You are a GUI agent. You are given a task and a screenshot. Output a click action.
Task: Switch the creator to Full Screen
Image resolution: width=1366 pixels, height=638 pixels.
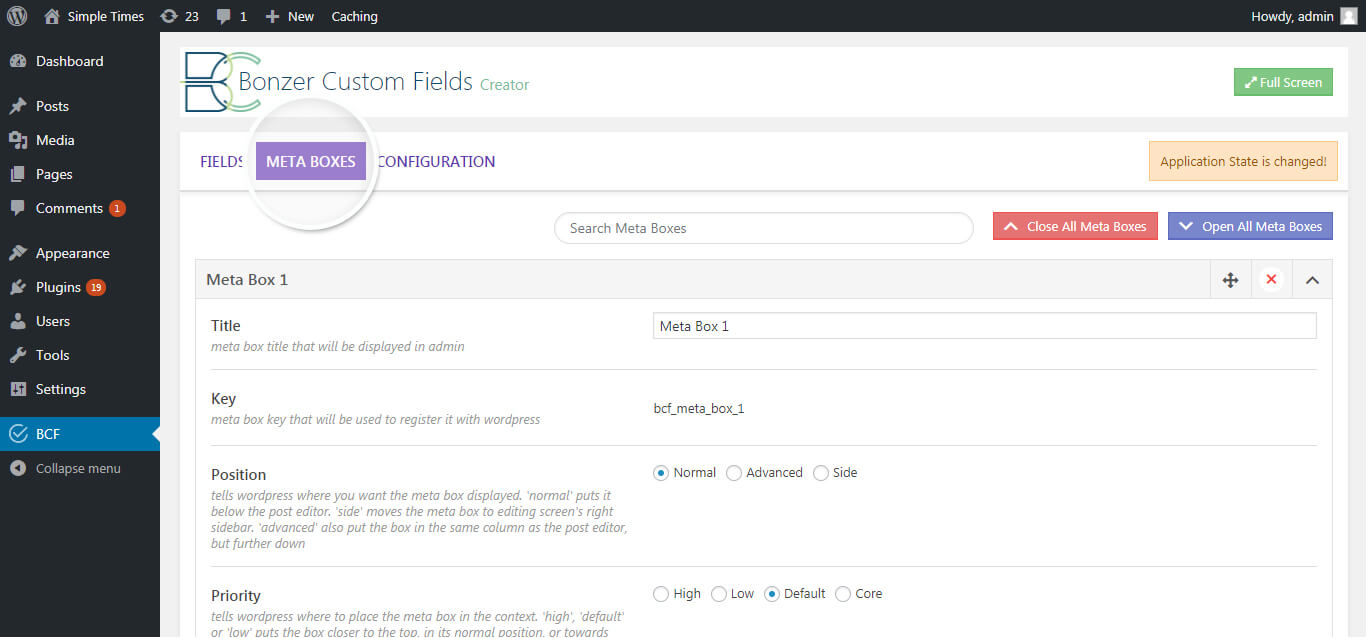click(1283, 82)
